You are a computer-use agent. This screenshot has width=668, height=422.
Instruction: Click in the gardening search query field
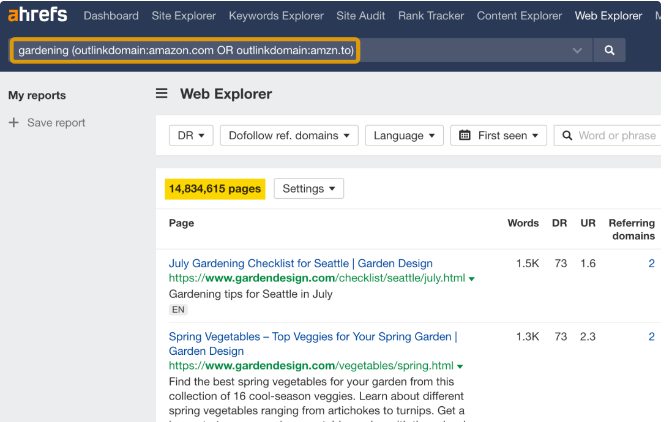point(290,50)
